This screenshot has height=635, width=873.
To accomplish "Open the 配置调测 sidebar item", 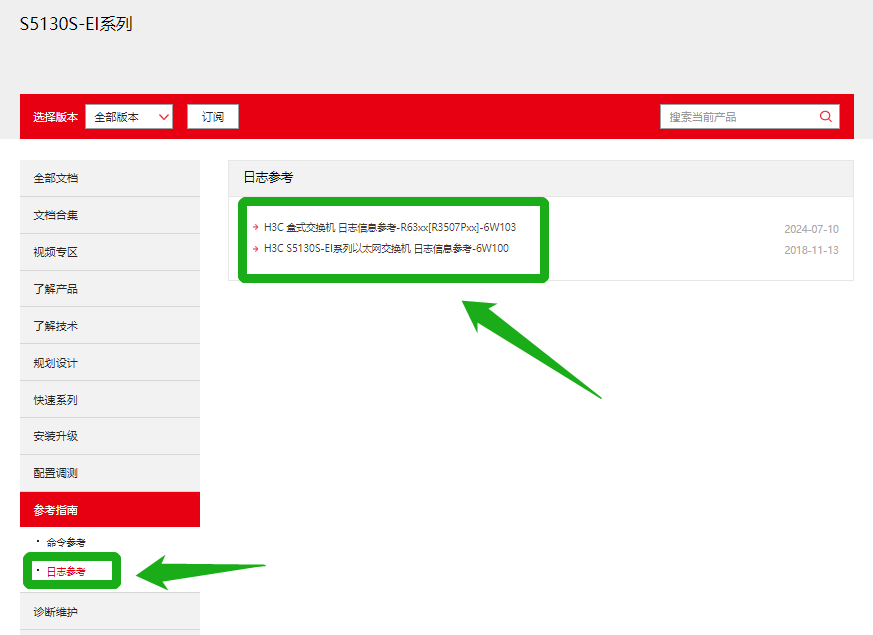I will pos(110,473).
